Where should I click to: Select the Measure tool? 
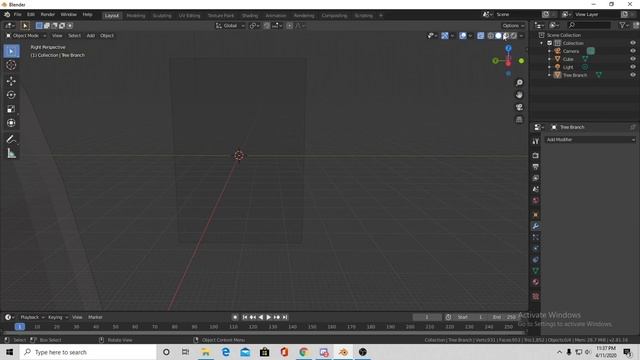11,153
